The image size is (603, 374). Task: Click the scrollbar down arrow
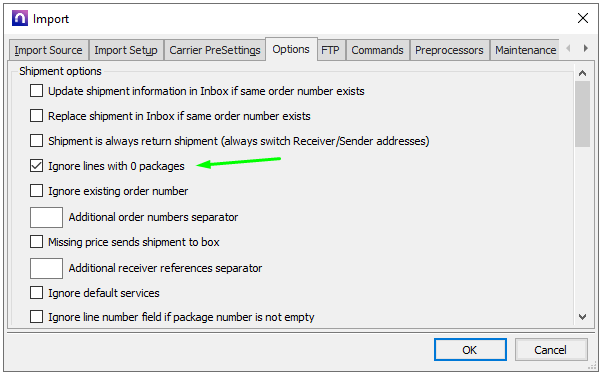tap(583, 317)
